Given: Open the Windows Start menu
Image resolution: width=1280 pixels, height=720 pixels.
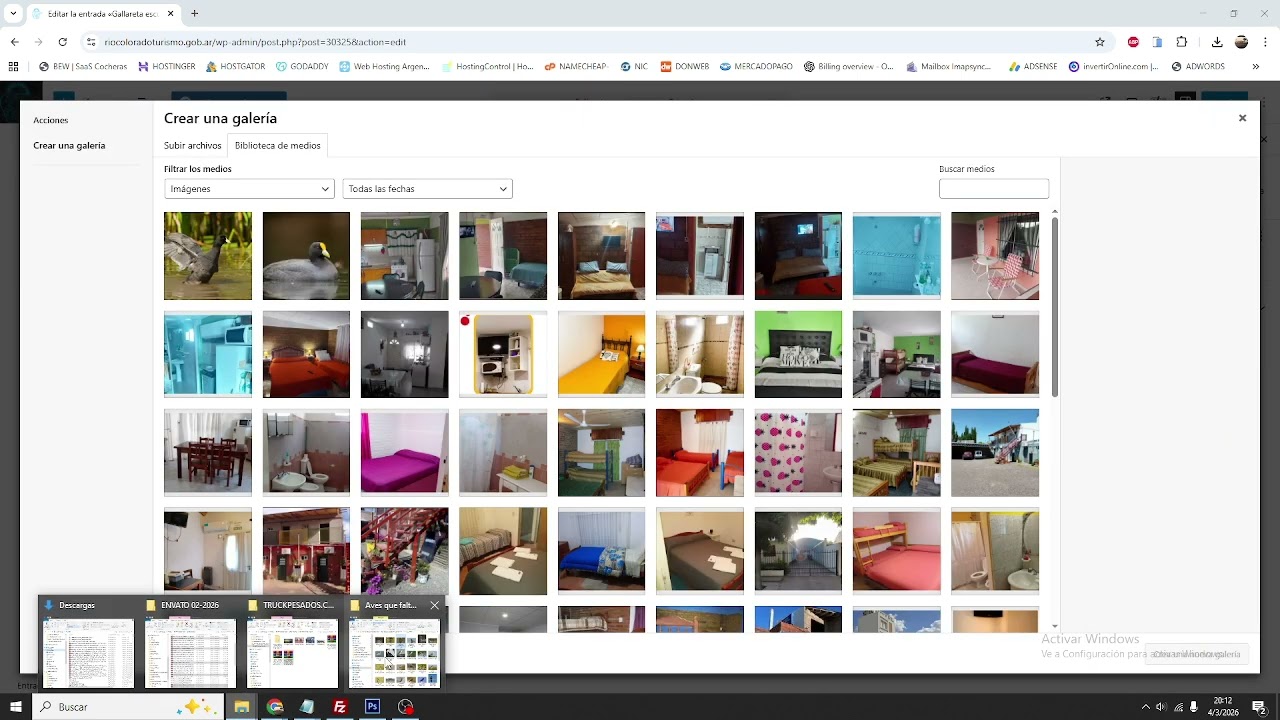Looking at the screenshot, I should (x=15, y=706).
